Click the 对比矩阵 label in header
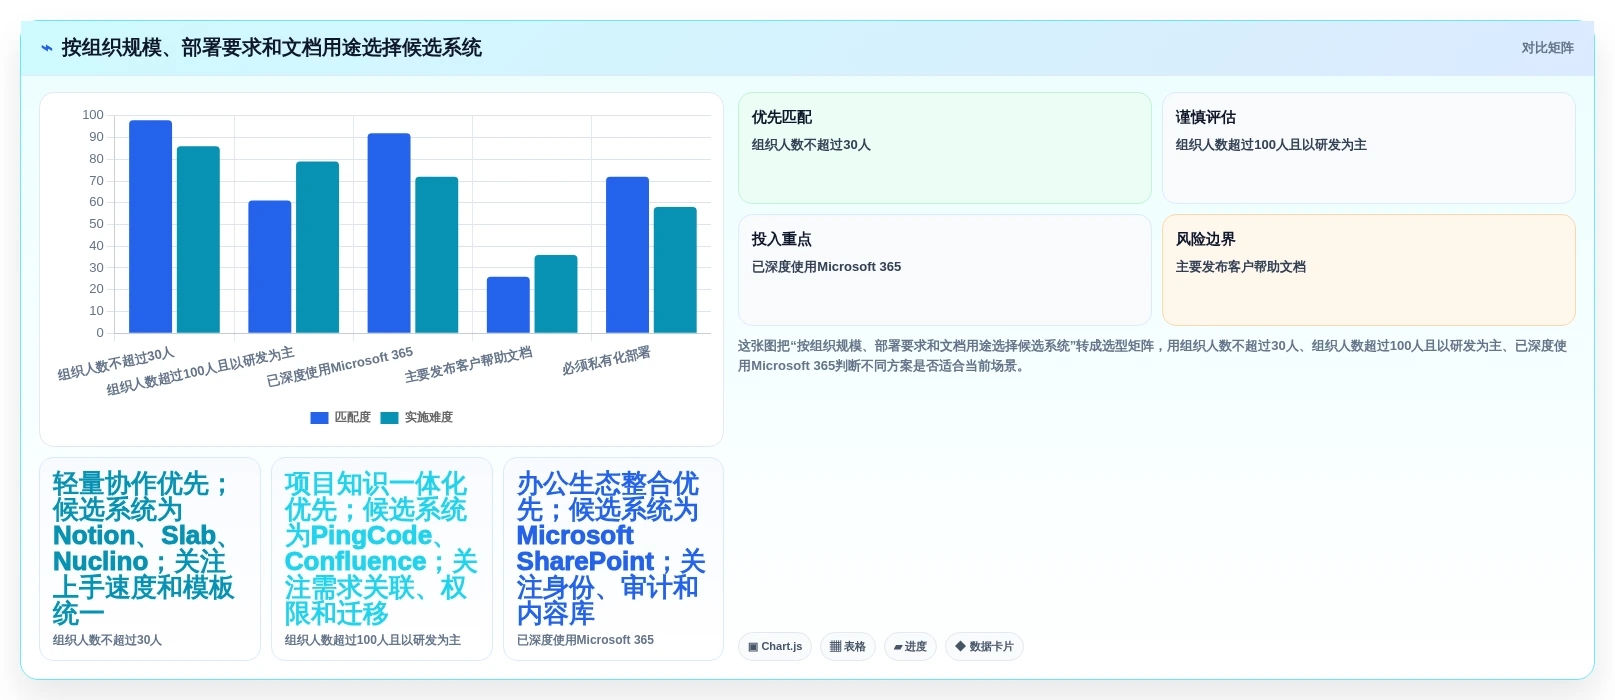The height and width of the screenshot is (700, 1615). point(1547,48)
